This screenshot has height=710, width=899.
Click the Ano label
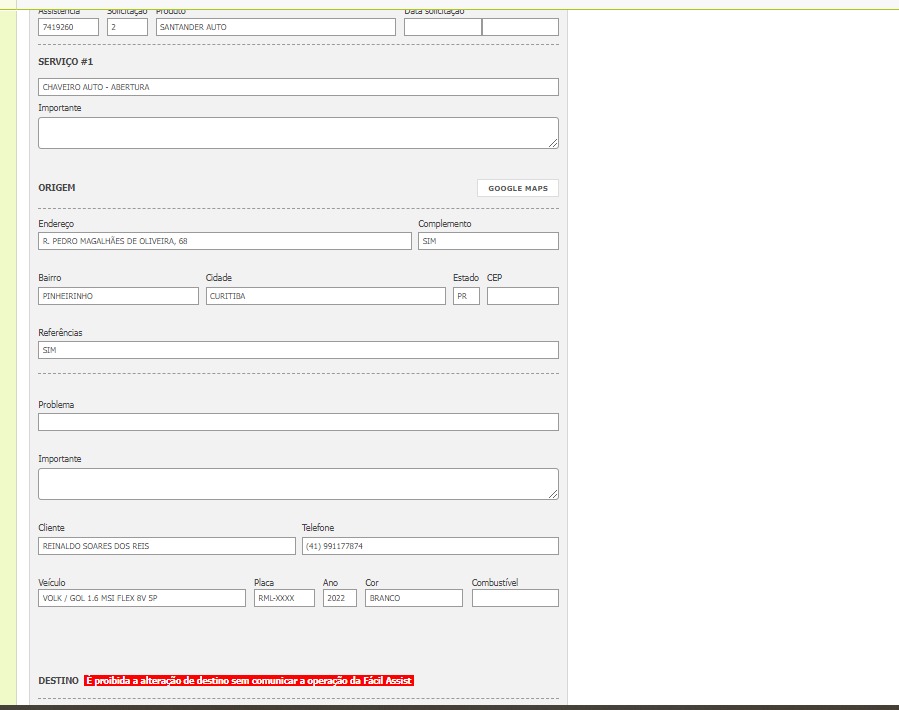[330, 583]
